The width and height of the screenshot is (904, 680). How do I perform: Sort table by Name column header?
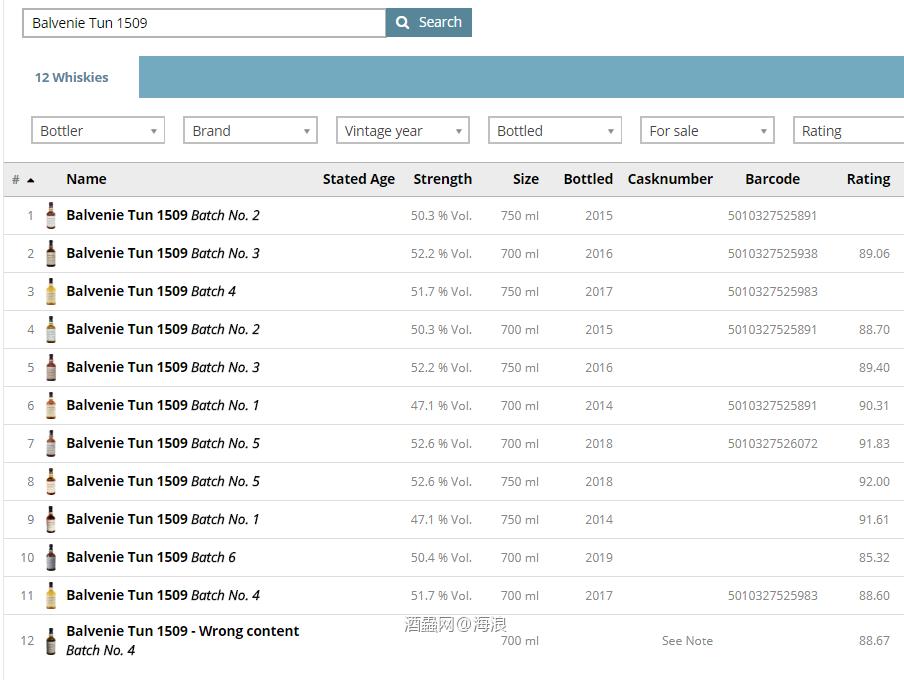click(x=86, y=179)
